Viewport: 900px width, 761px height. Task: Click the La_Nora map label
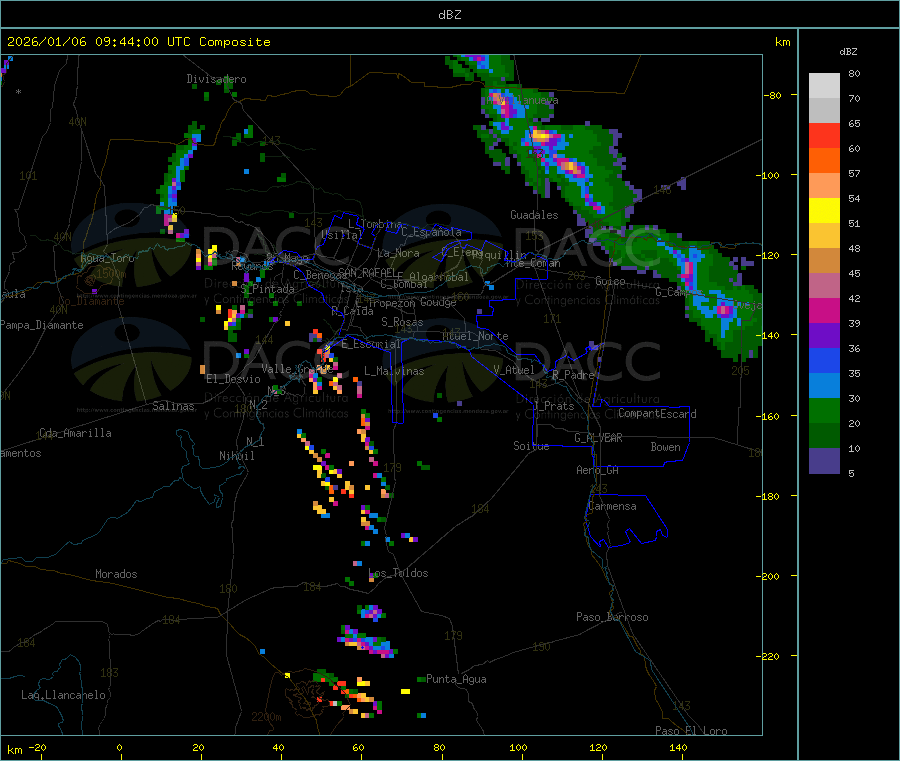point(398,254)
